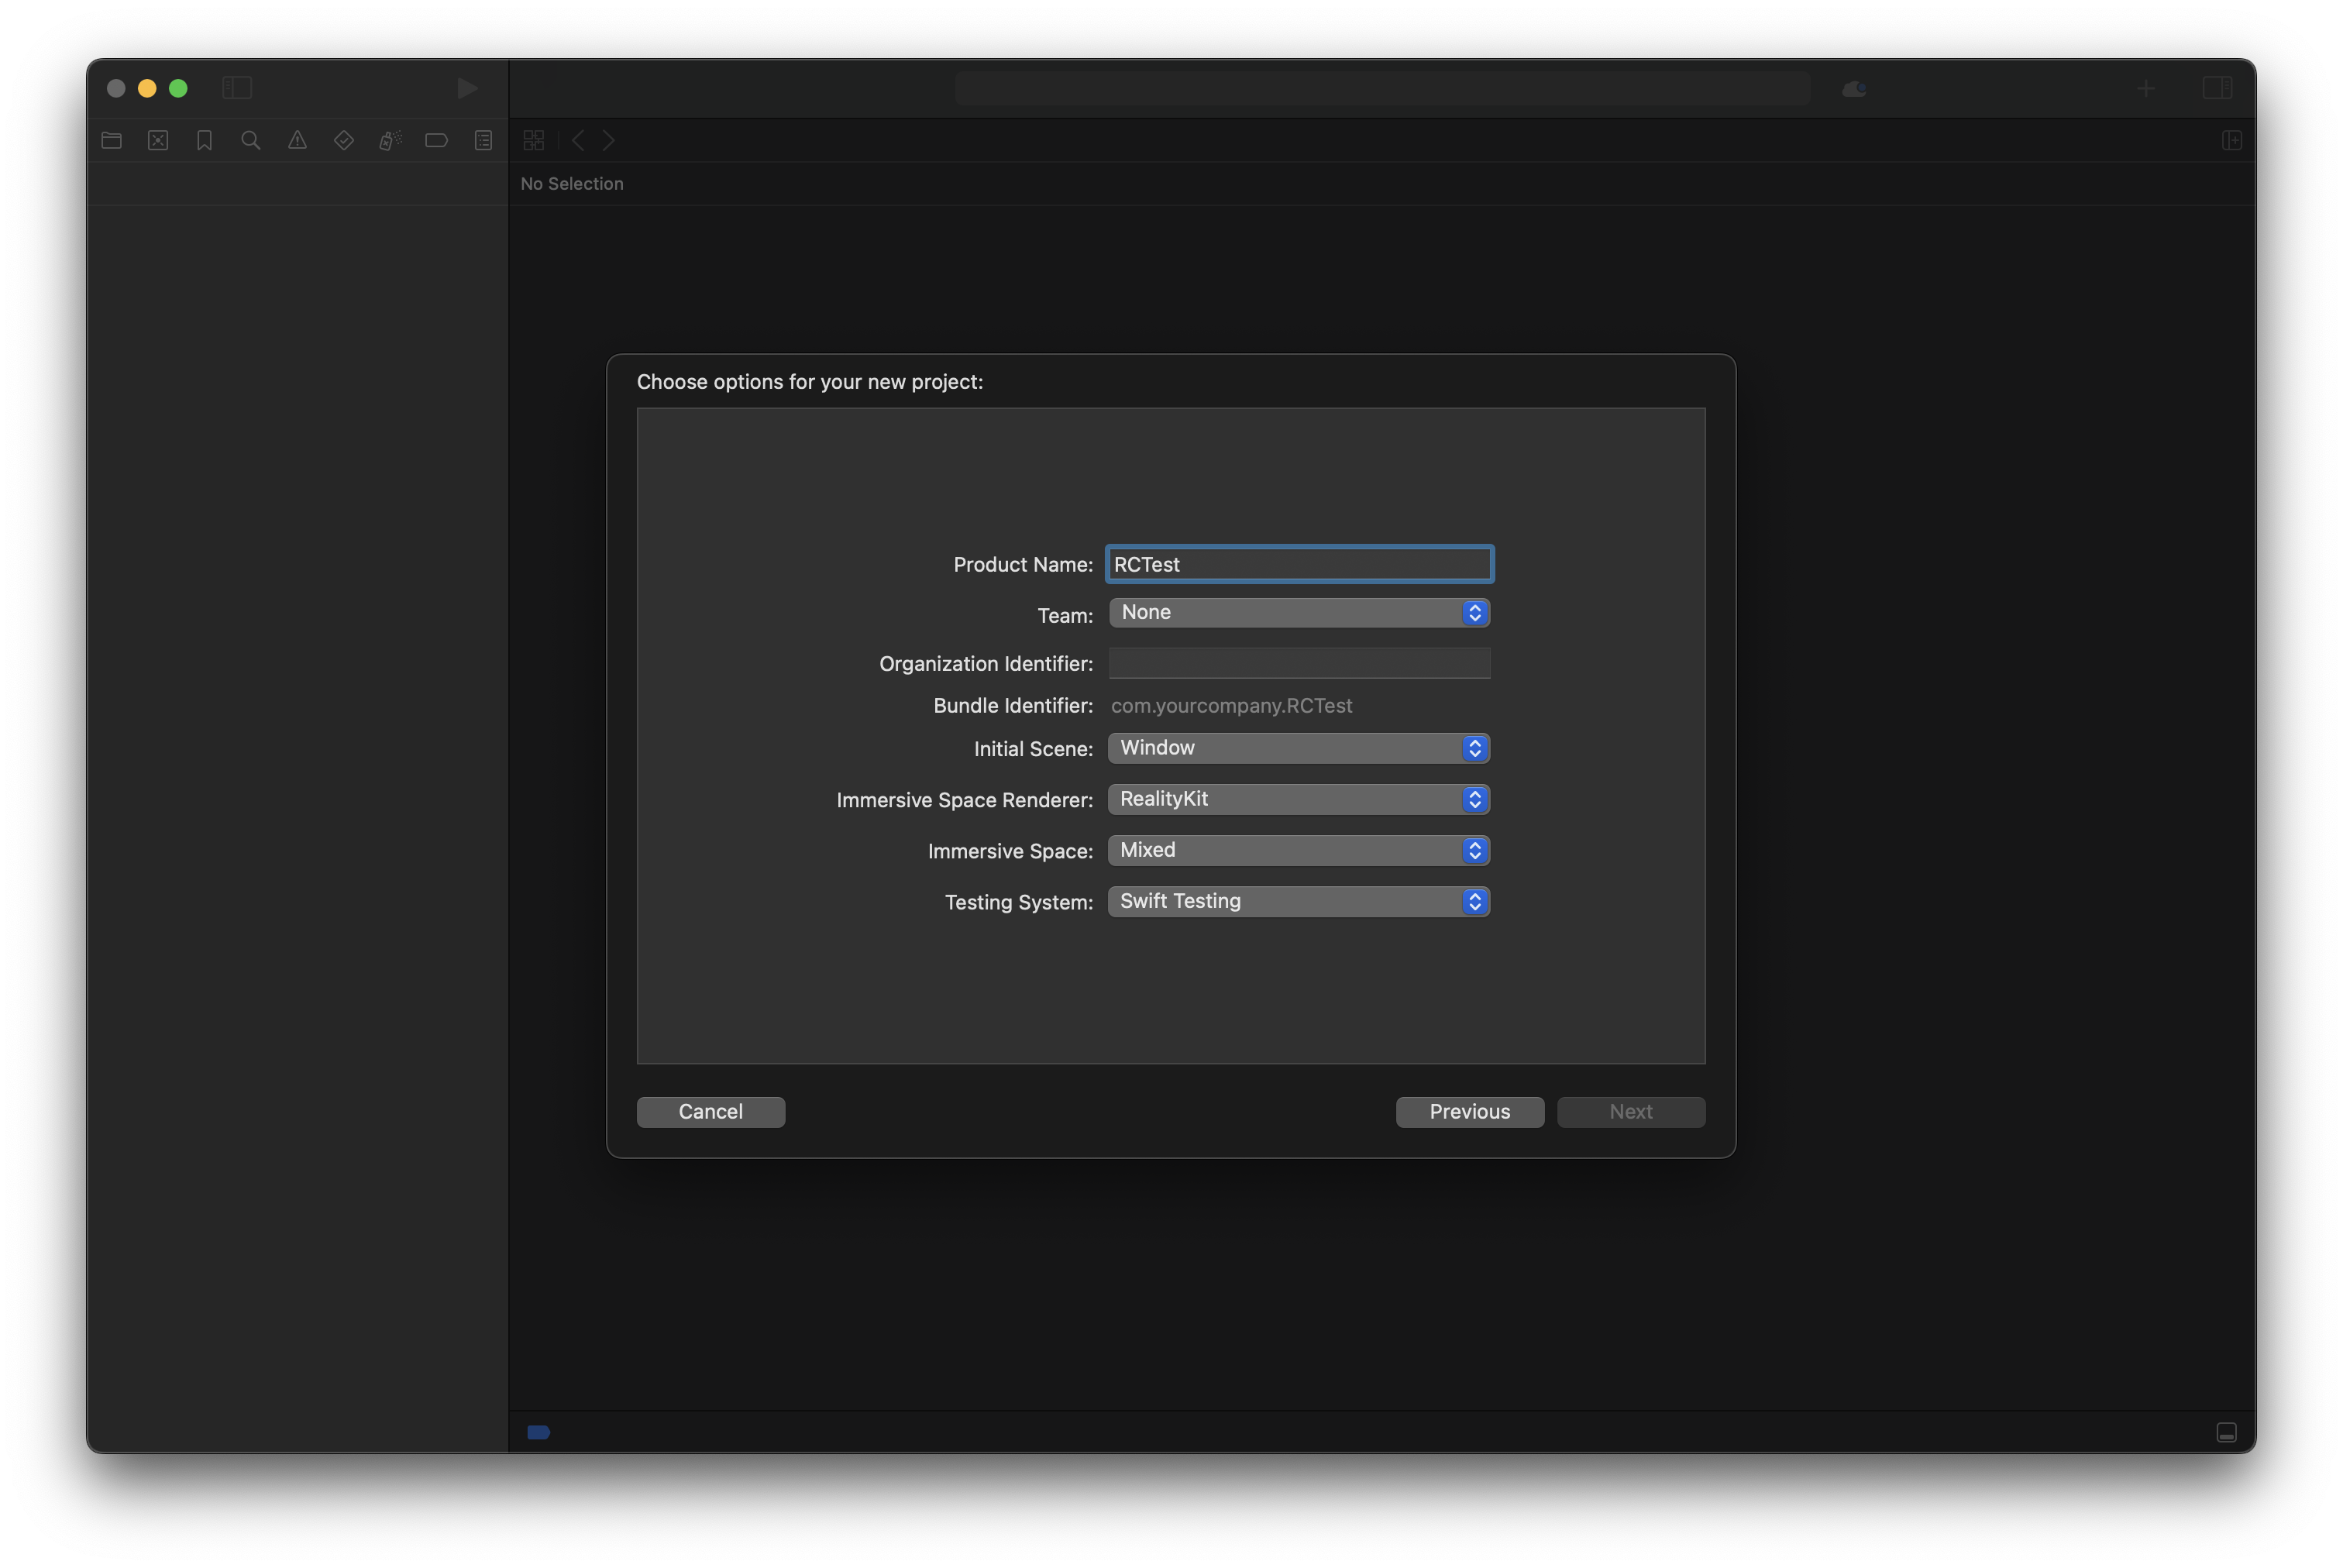Change the Testing System dropdown
The width and height of the screenshot is (2343, 1568).
coord(1298,901)
